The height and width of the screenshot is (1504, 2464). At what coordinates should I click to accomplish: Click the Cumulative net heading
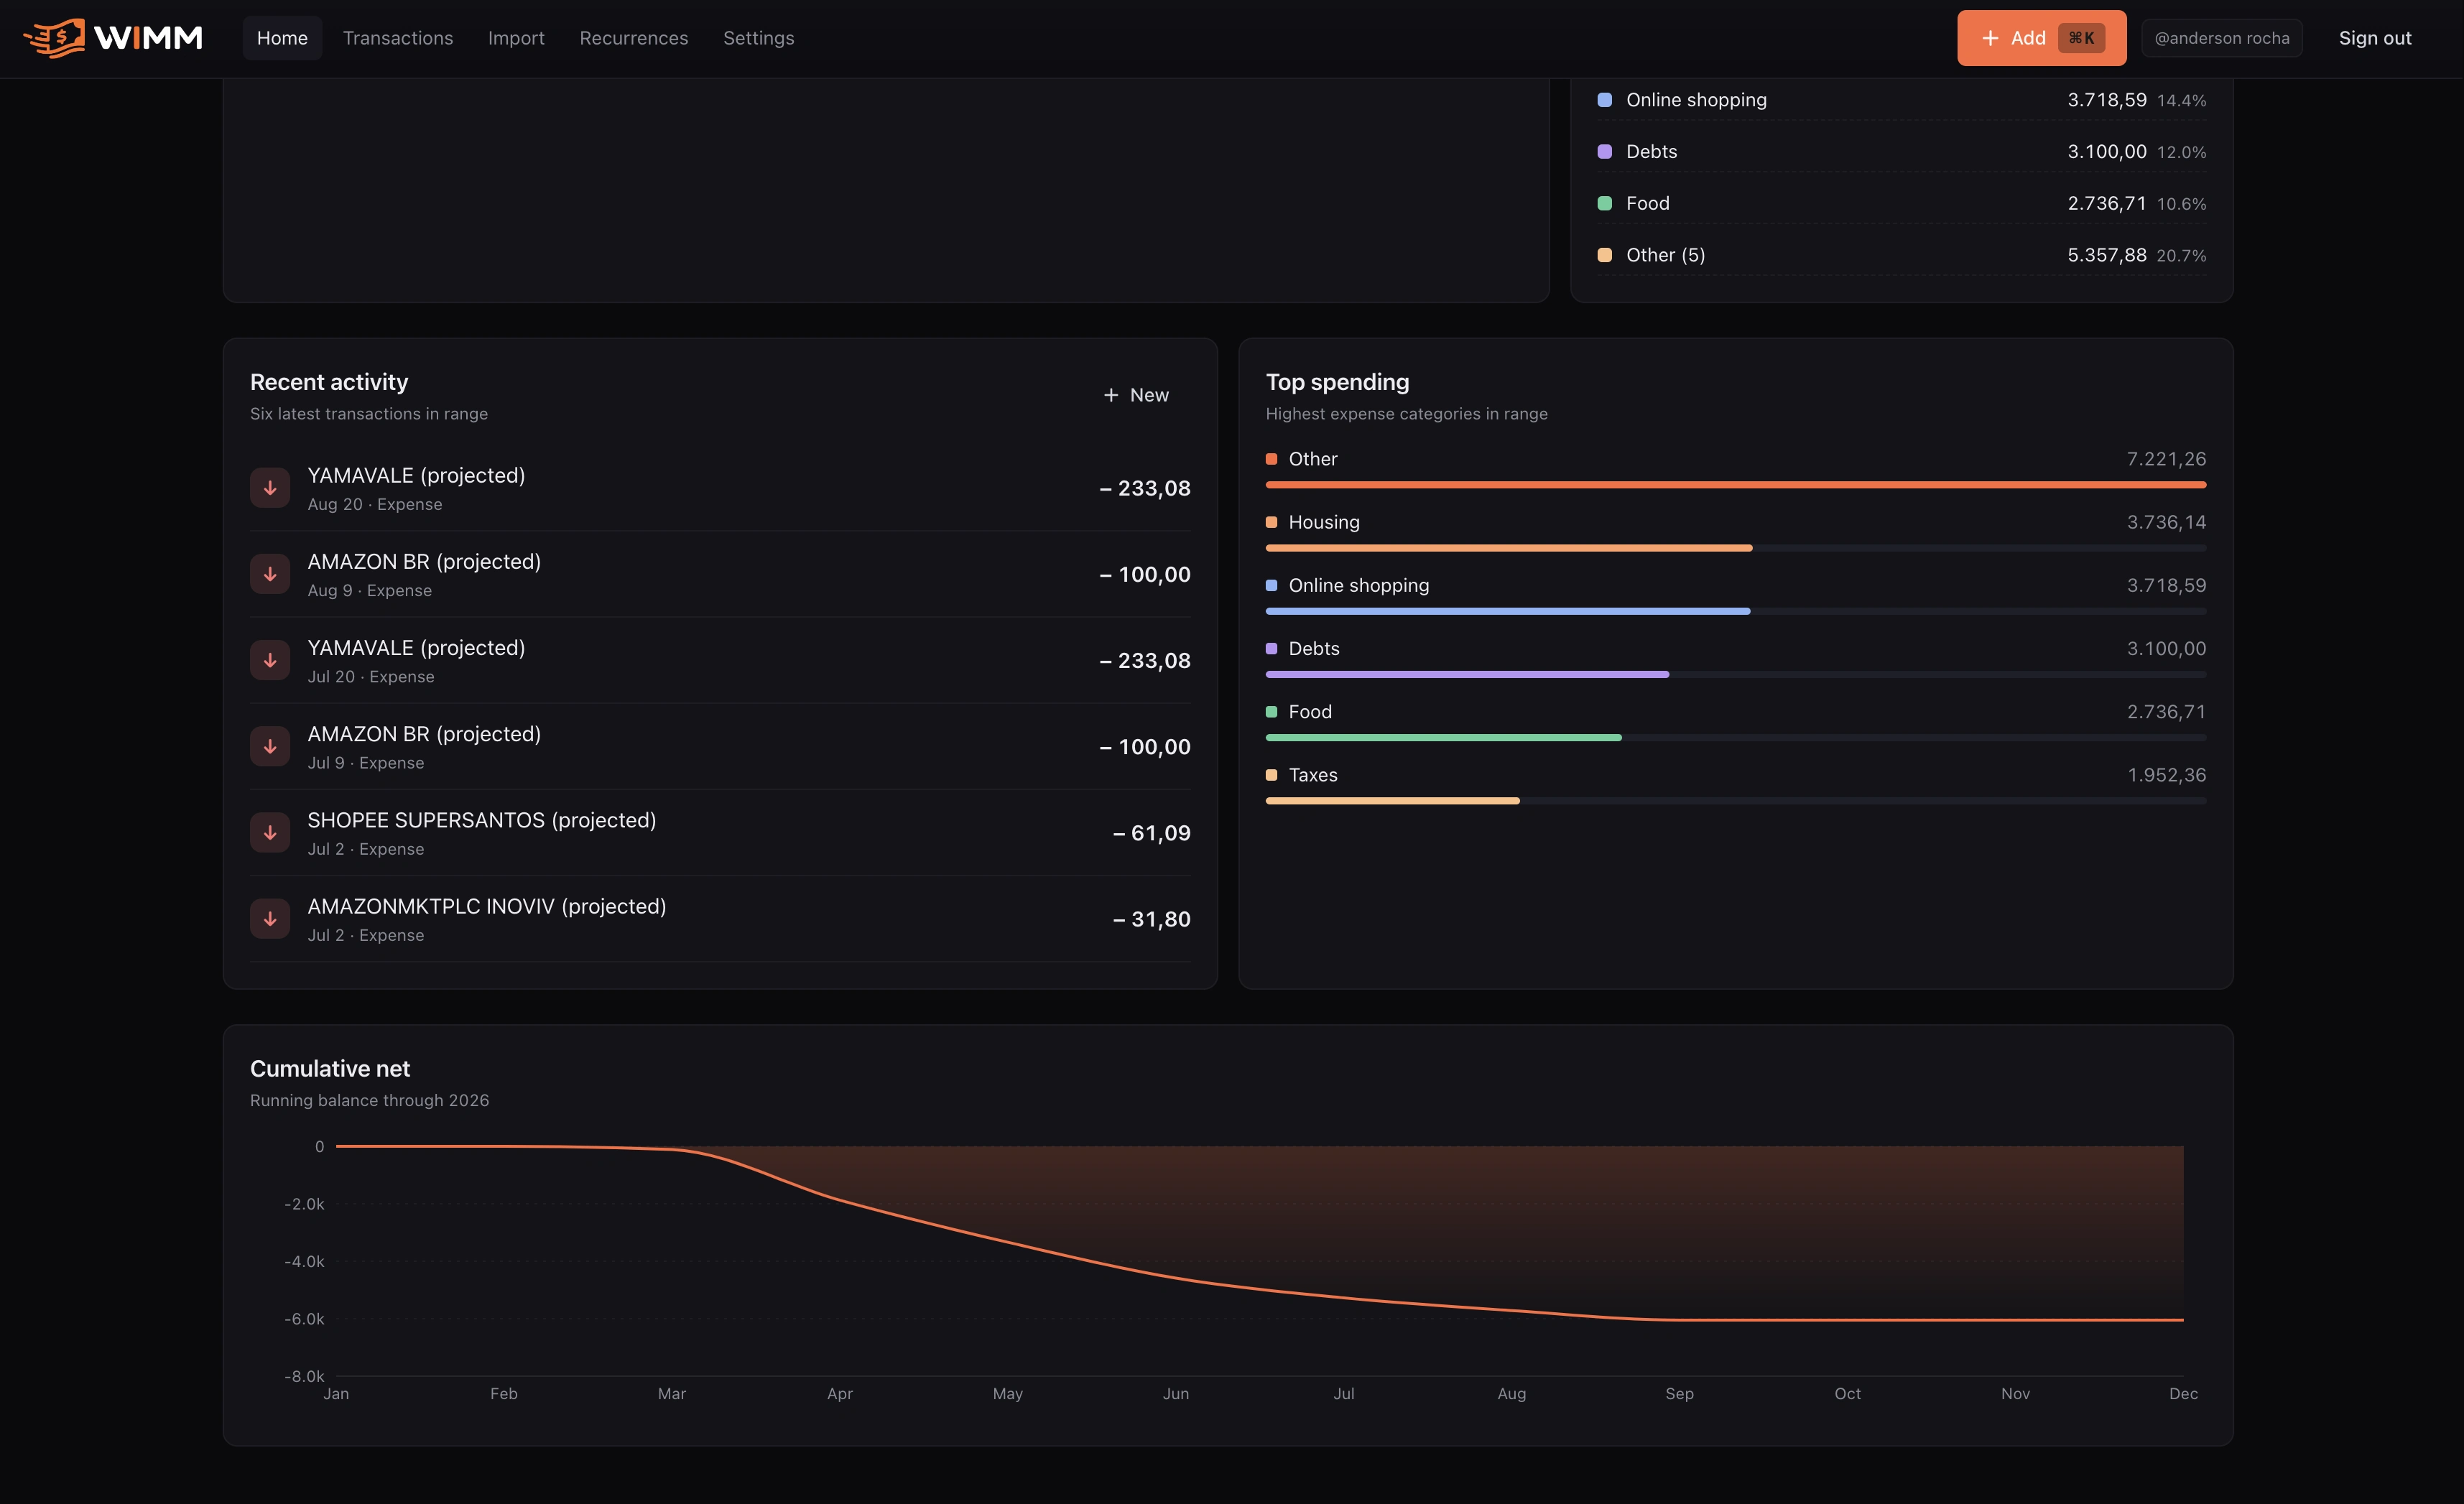point(330,1069)
